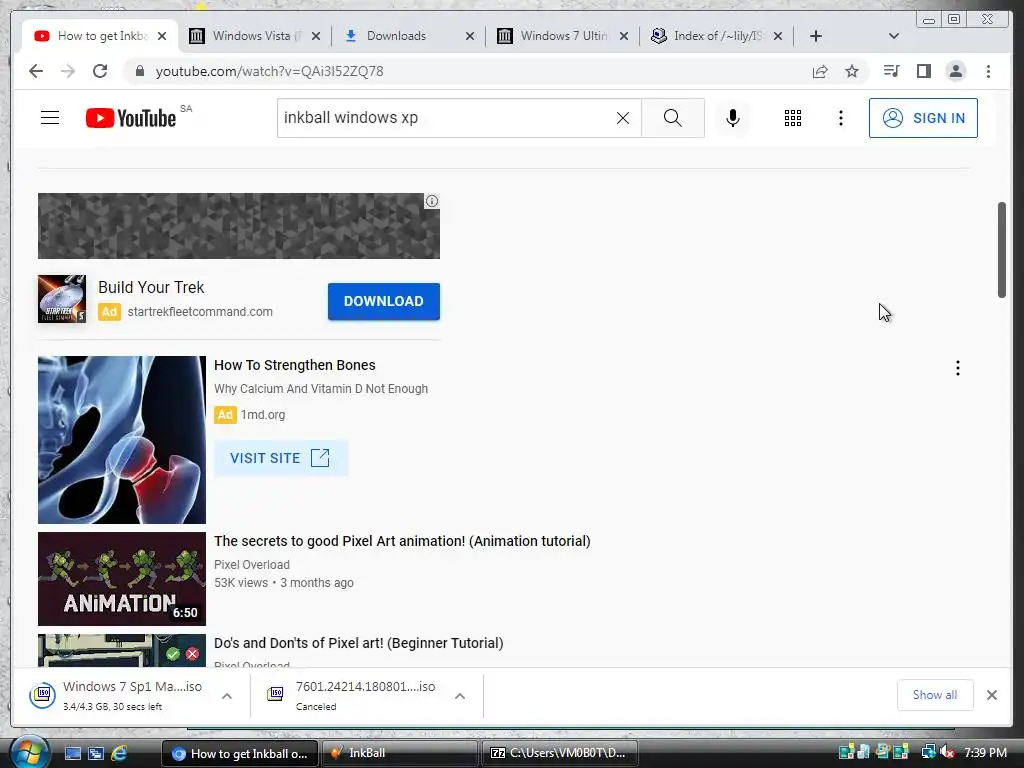Clear the search box with the X

point(623,118)
